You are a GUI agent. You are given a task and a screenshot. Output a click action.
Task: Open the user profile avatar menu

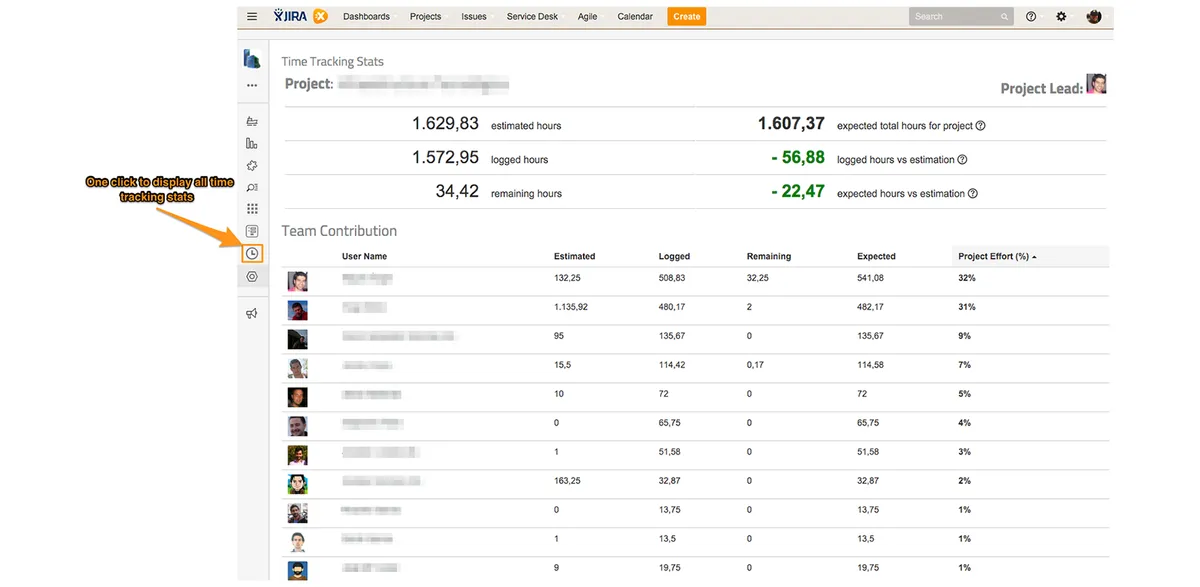click(x=1095, y=17)
